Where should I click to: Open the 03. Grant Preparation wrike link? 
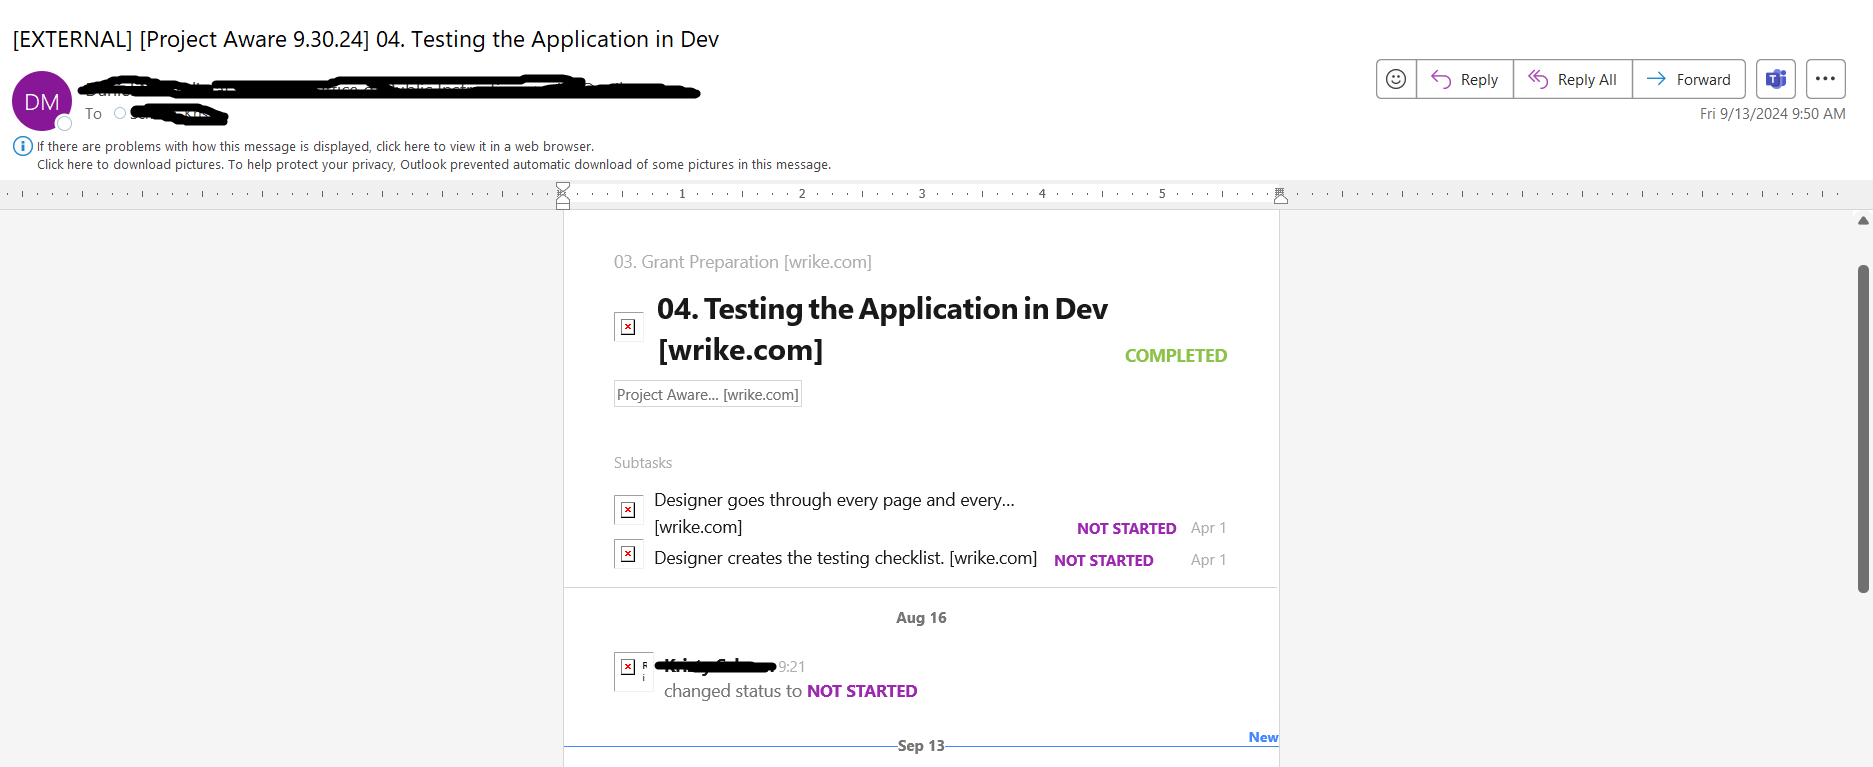(x=742, y=262)
